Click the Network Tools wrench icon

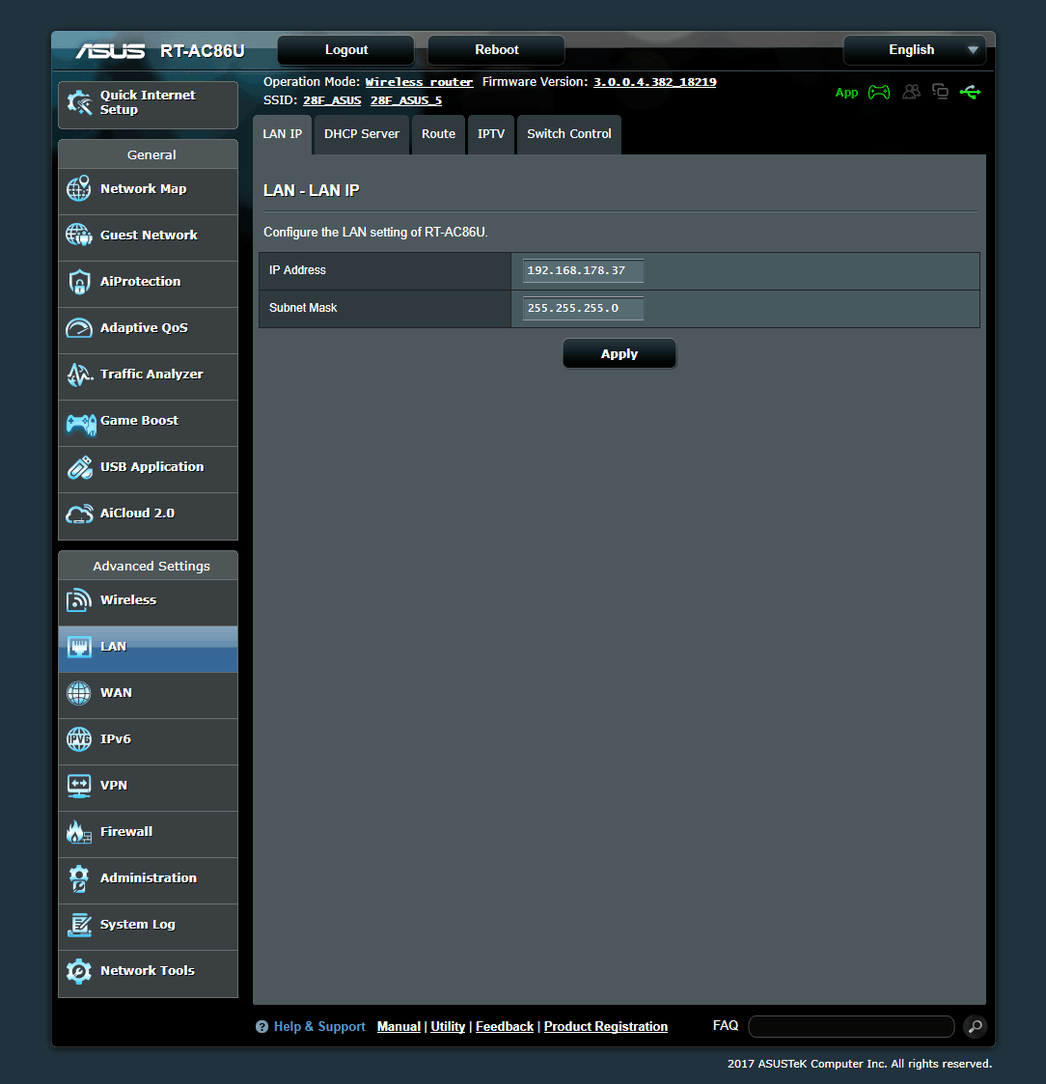click(79, 971)
